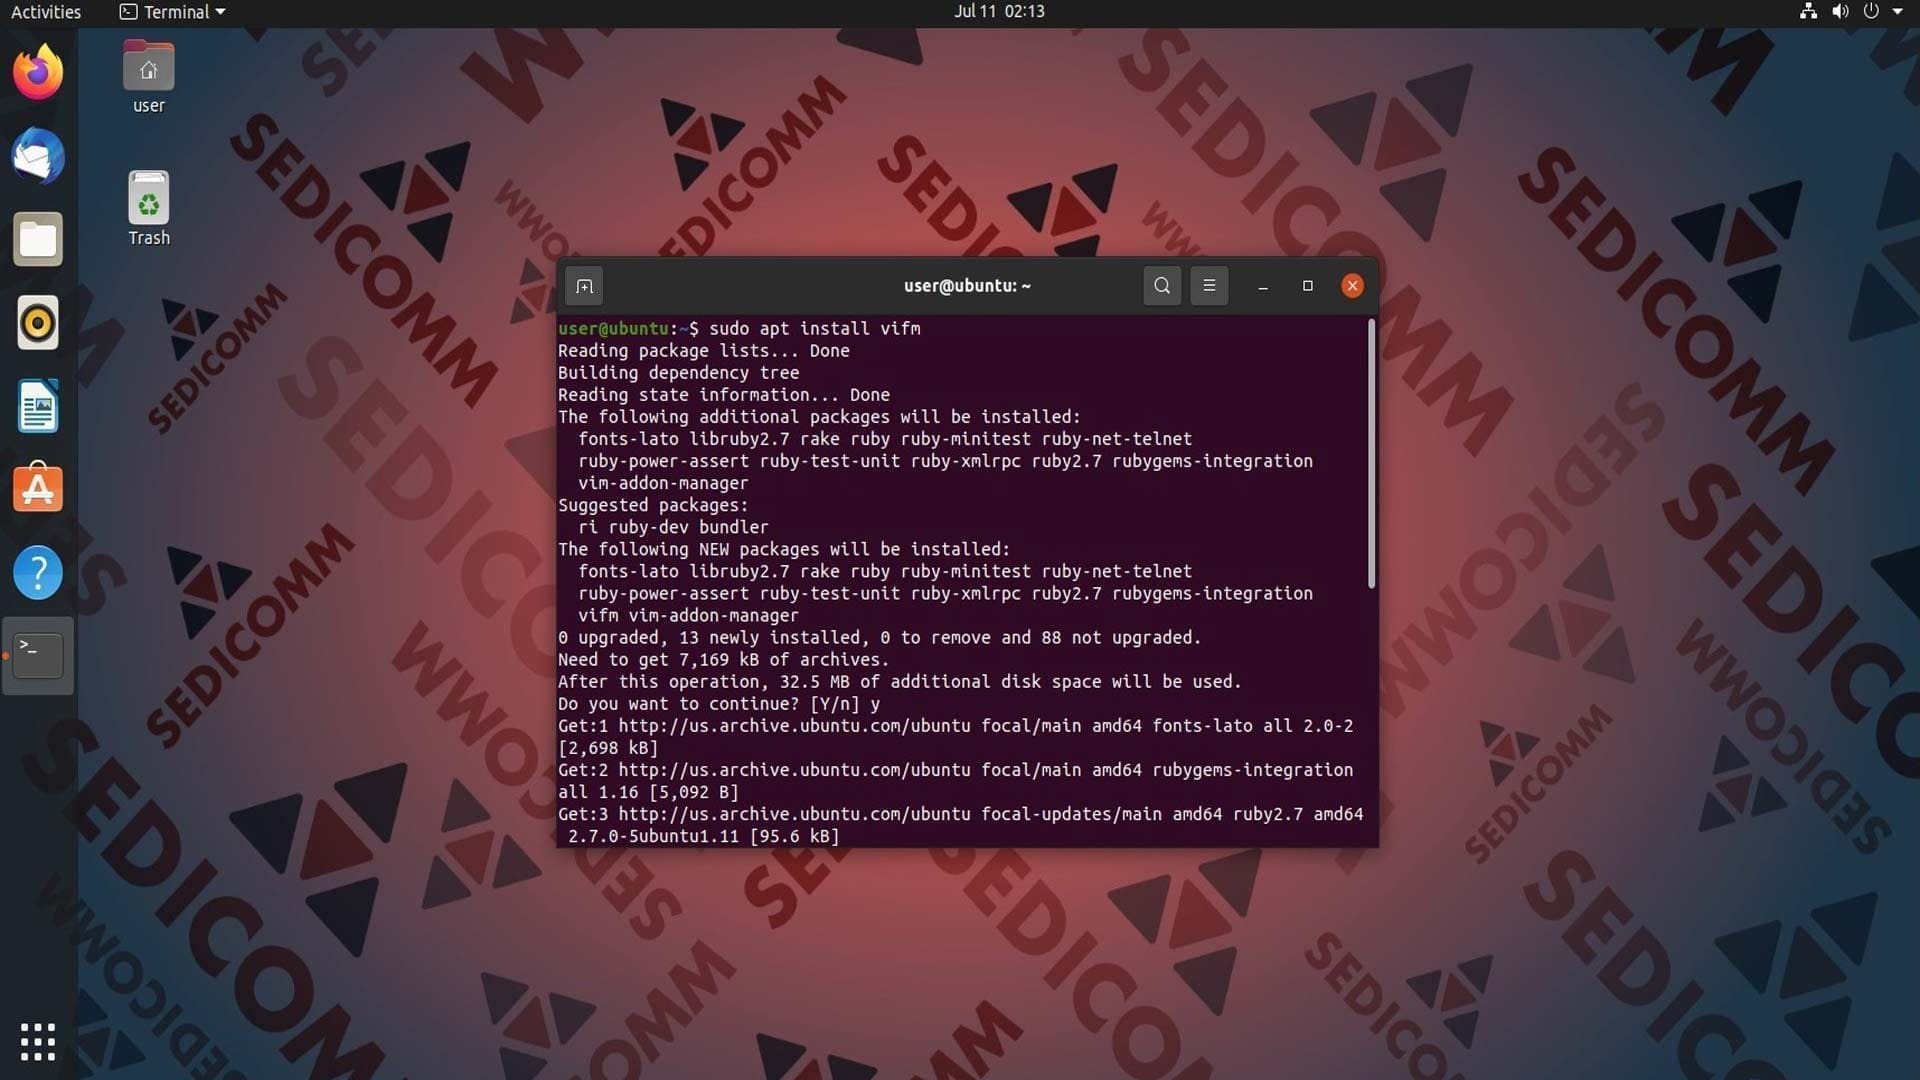The image size is (1920, 1080).
Task: Click the volume icon in top bar
Action: [x=1840, y=12]
